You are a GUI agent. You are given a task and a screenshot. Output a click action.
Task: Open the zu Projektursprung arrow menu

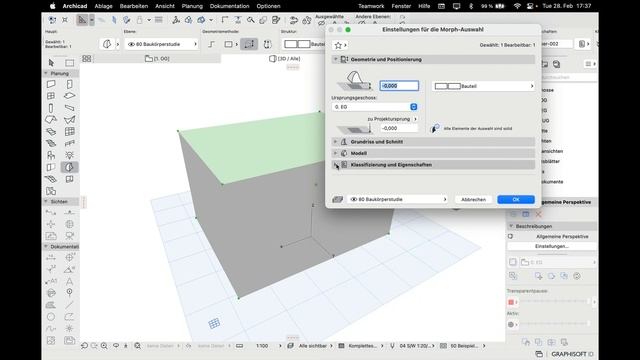[x=416, y=119]
